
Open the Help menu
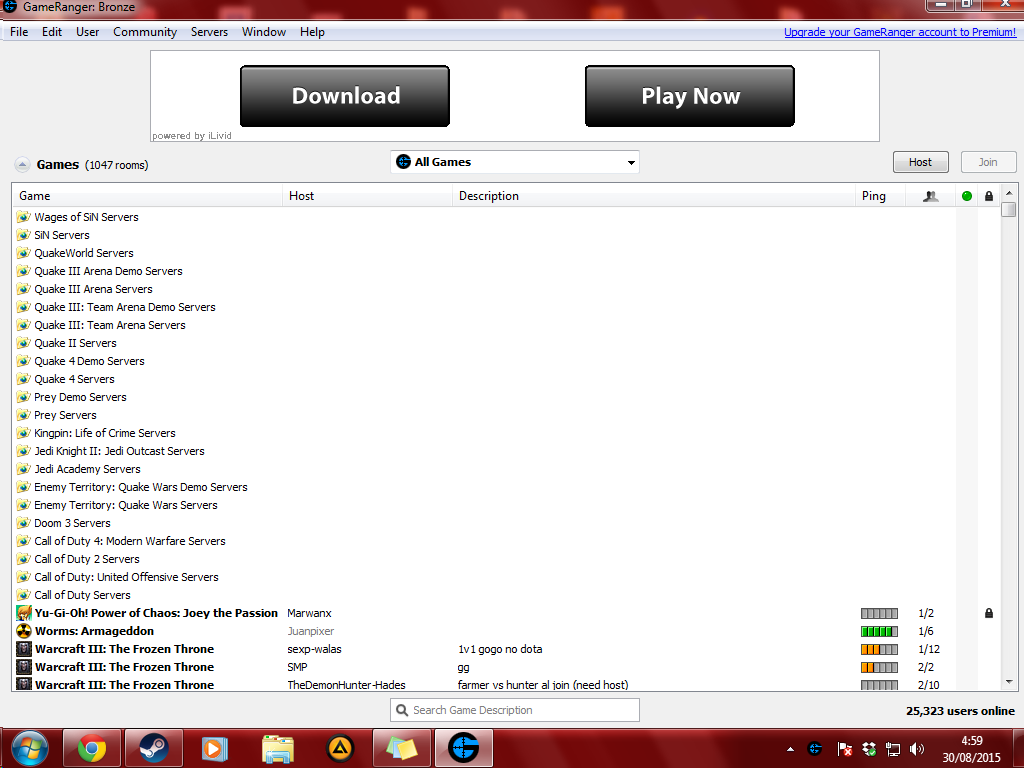coord(312,32)
